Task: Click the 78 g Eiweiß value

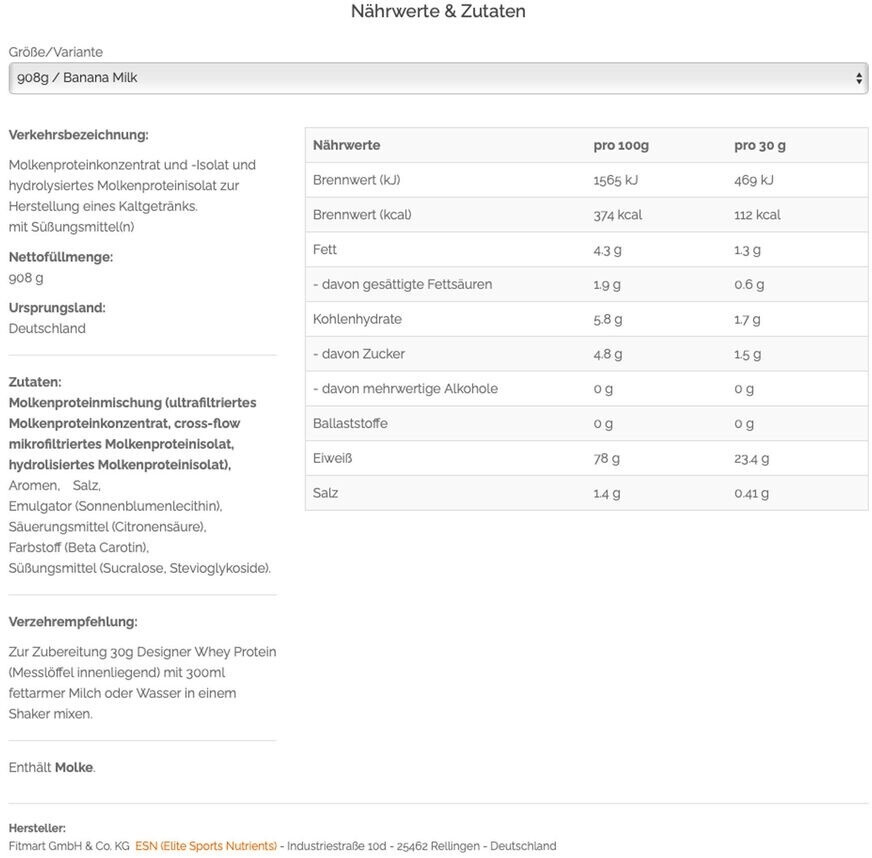Action: (607, 458)
